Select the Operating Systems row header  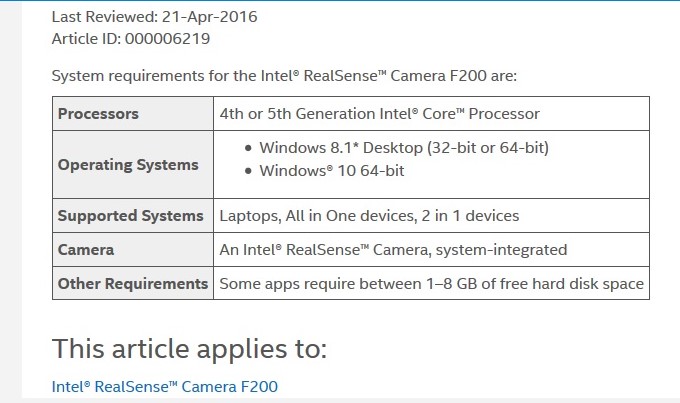(128, 165)
